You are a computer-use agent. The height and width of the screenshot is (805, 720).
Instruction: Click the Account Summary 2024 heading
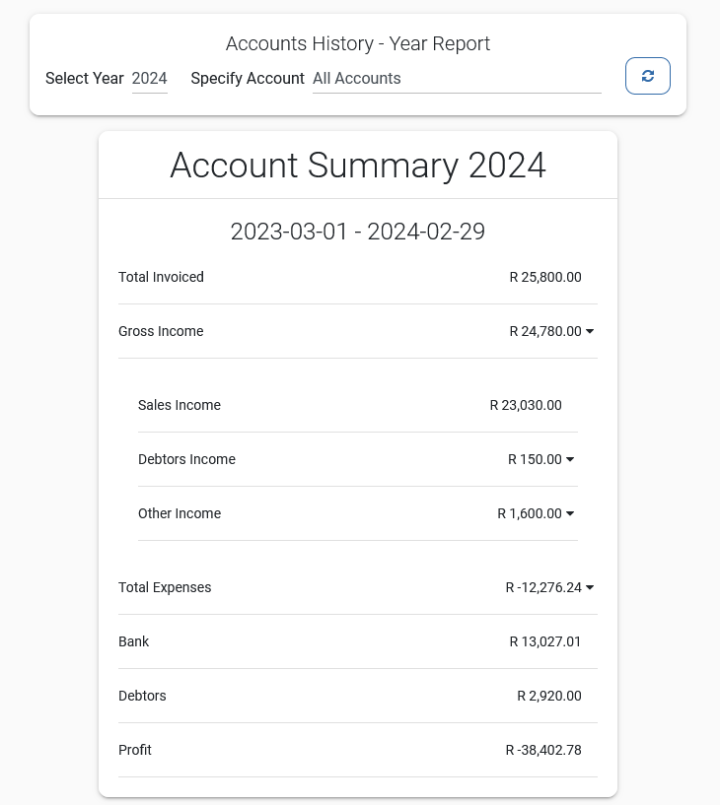358,165
